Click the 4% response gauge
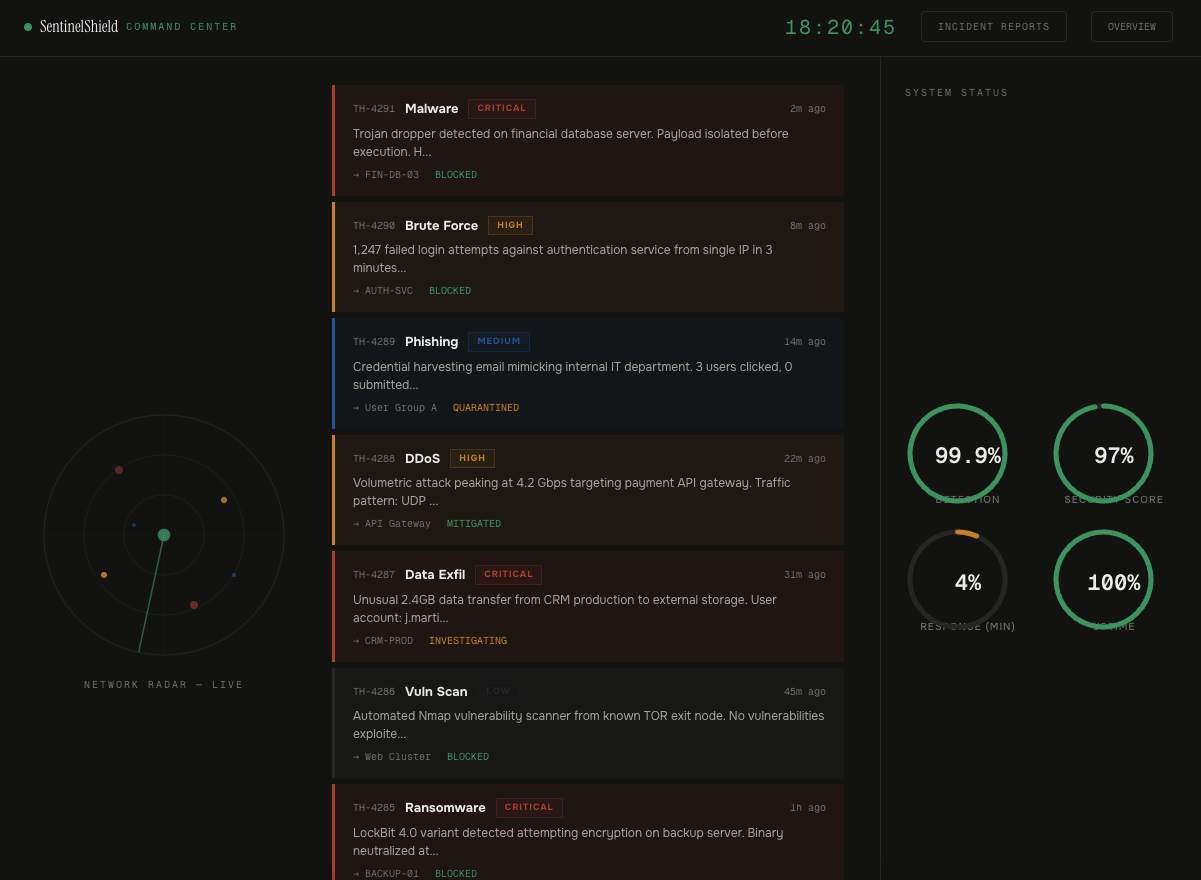1201x880 pixels. click(x=957, y=580)
